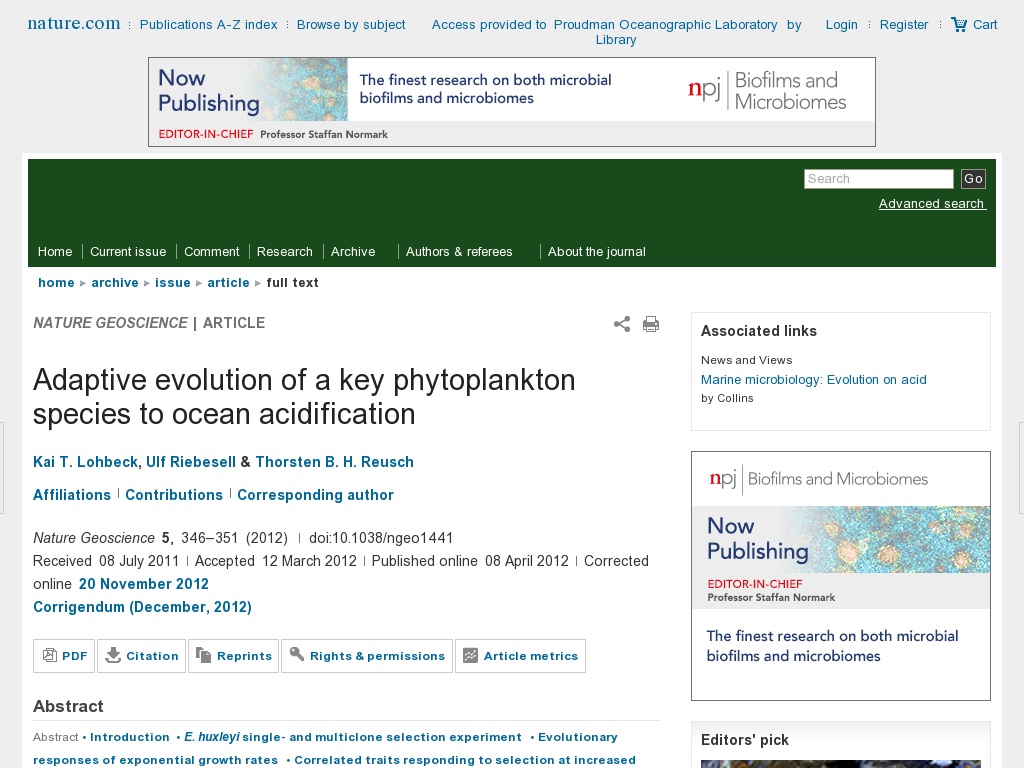
Task: Click the PDF button label
Action: click(x=74, y=656)
